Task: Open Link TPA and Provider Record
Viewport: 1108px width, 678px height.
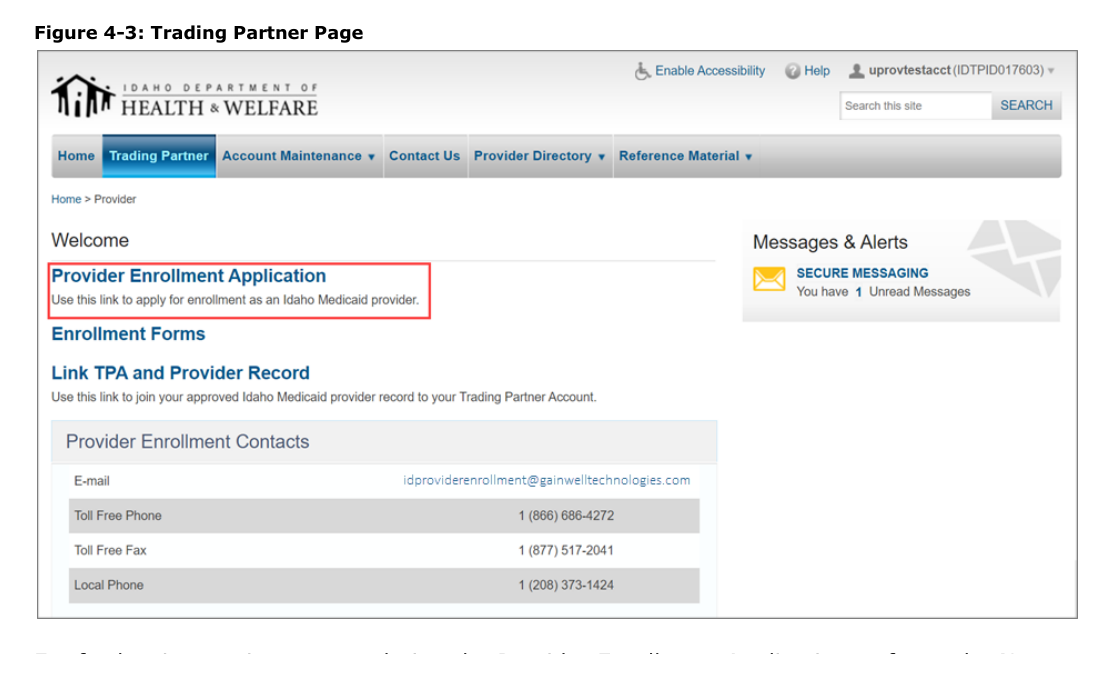Action: [x=180, y=373]
